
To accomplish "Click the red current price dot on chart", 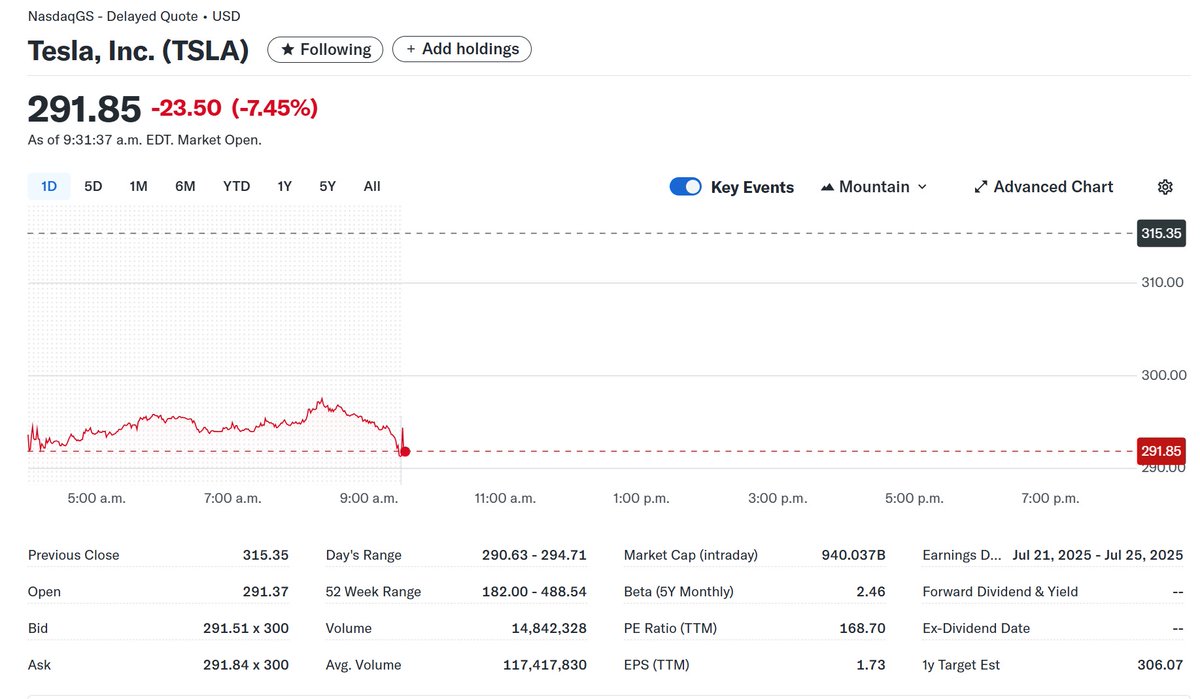I will click(405, 452).
